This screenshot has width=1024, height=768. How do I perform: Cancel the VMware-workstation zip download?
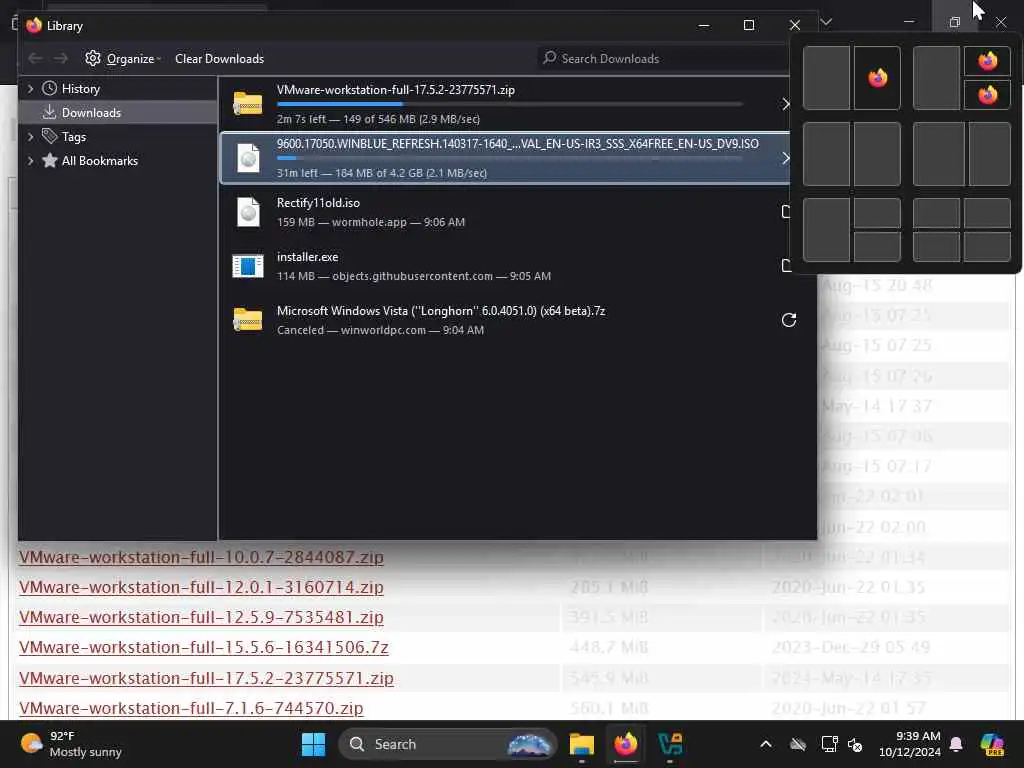click(x=786, y=104)
